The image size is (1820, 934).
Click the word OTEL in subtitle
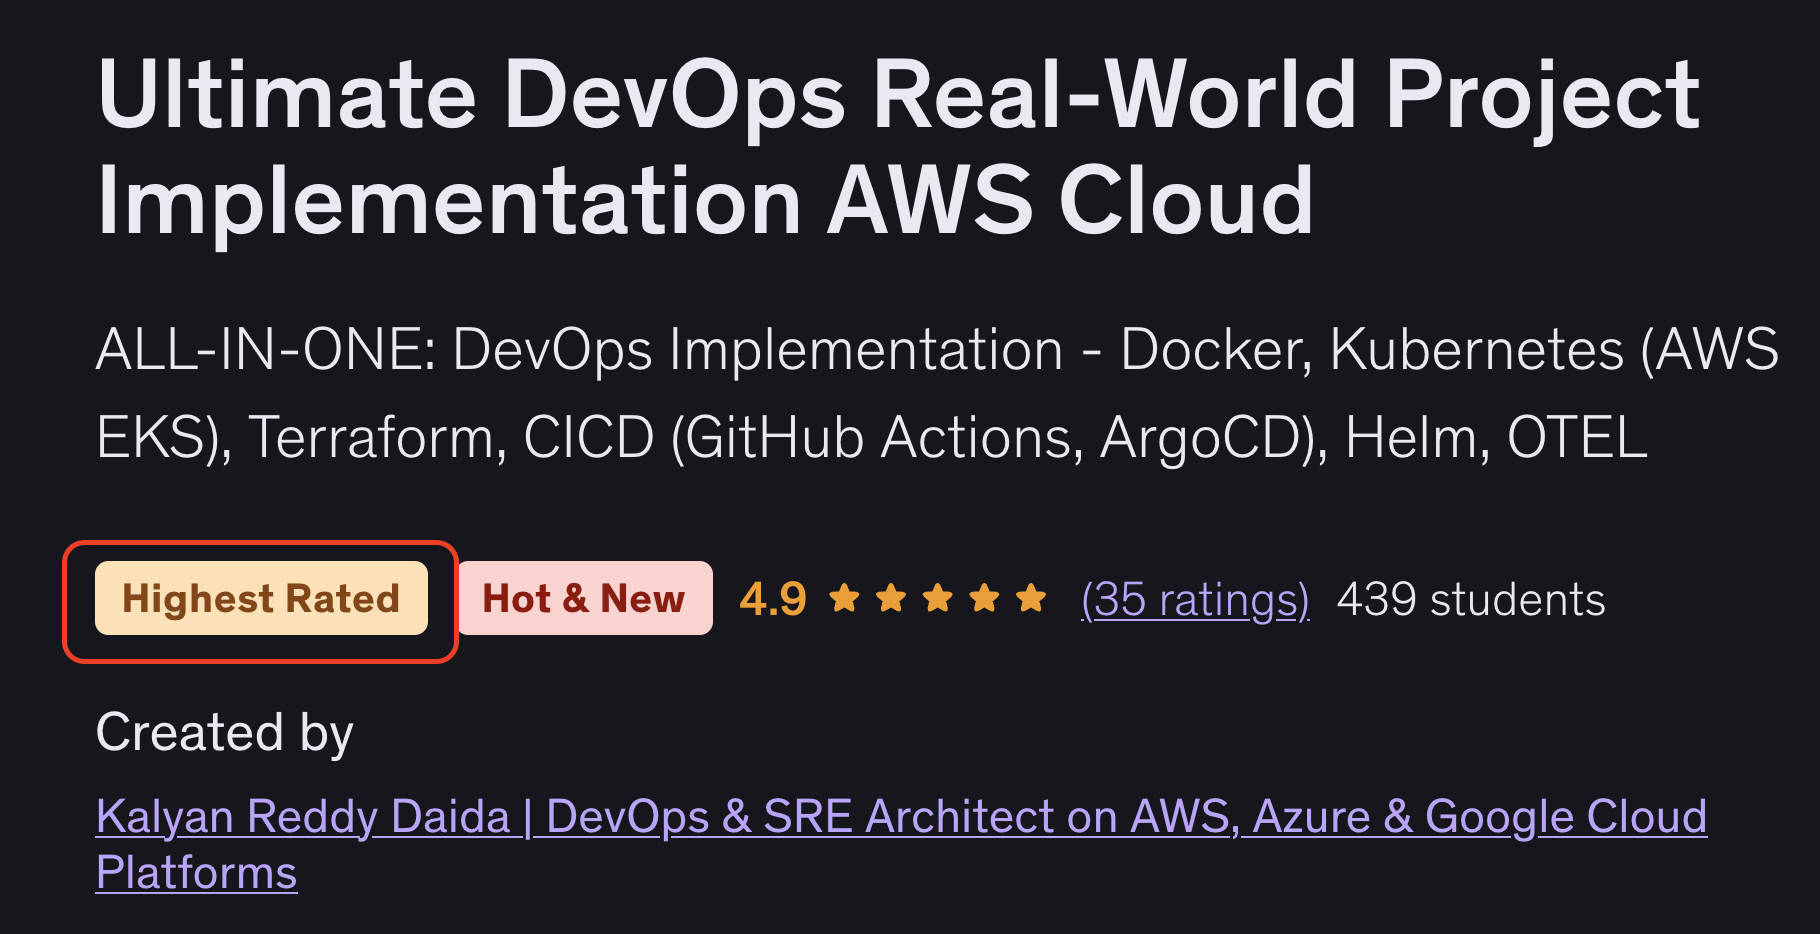pyautogui.click(x=1577, y=438)
